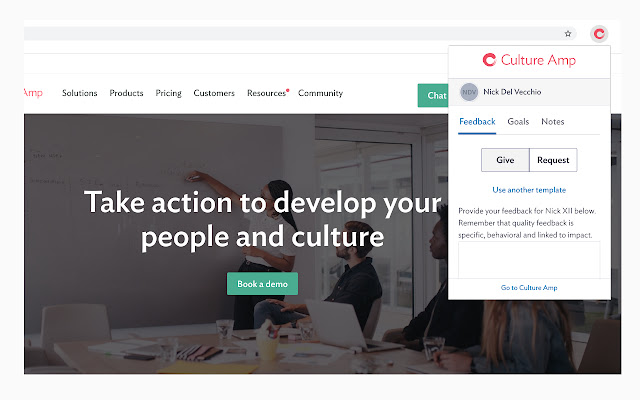640x400 pixels.
Task: Click into the feedback text box
Action: pyautogui.click(x=529, y=260)
